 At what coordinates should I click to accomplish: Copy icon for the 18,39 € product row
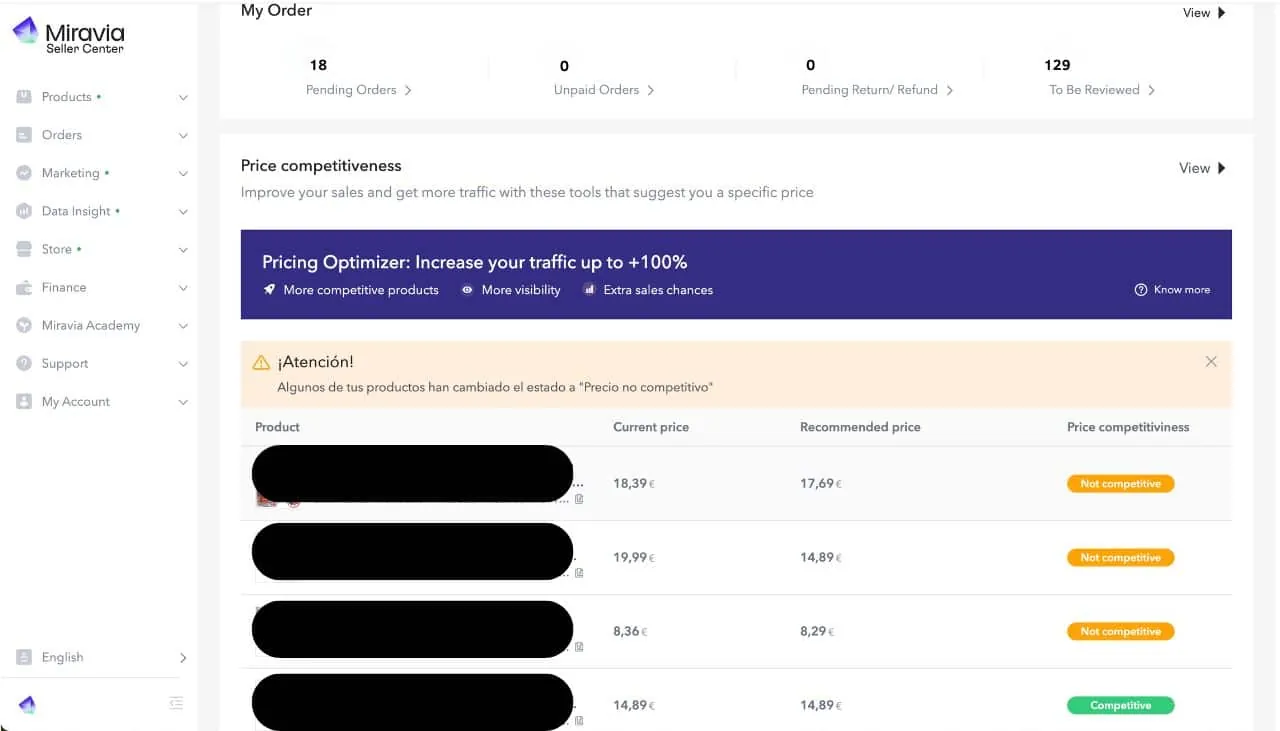pos(579,499)
